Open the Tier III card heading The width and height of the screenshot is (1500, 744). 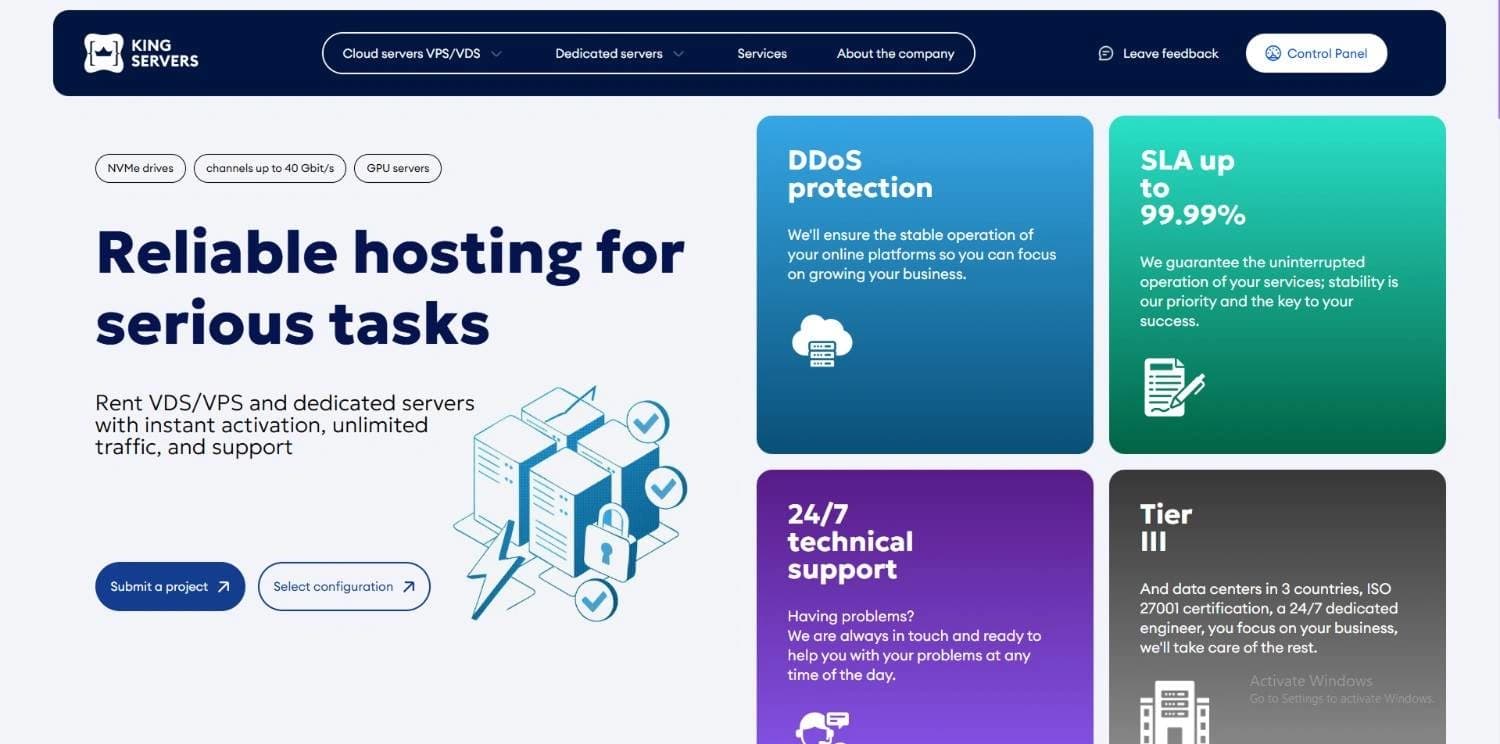pyautogui.click(x=1166, y=528)
